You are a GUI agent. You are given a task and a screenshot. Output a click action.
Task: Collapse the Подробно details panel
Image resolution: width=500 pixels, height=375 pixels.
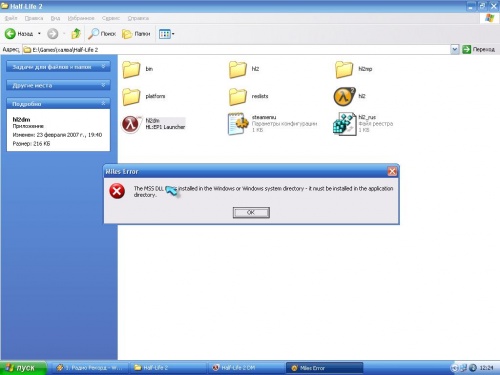click(58, 104)
